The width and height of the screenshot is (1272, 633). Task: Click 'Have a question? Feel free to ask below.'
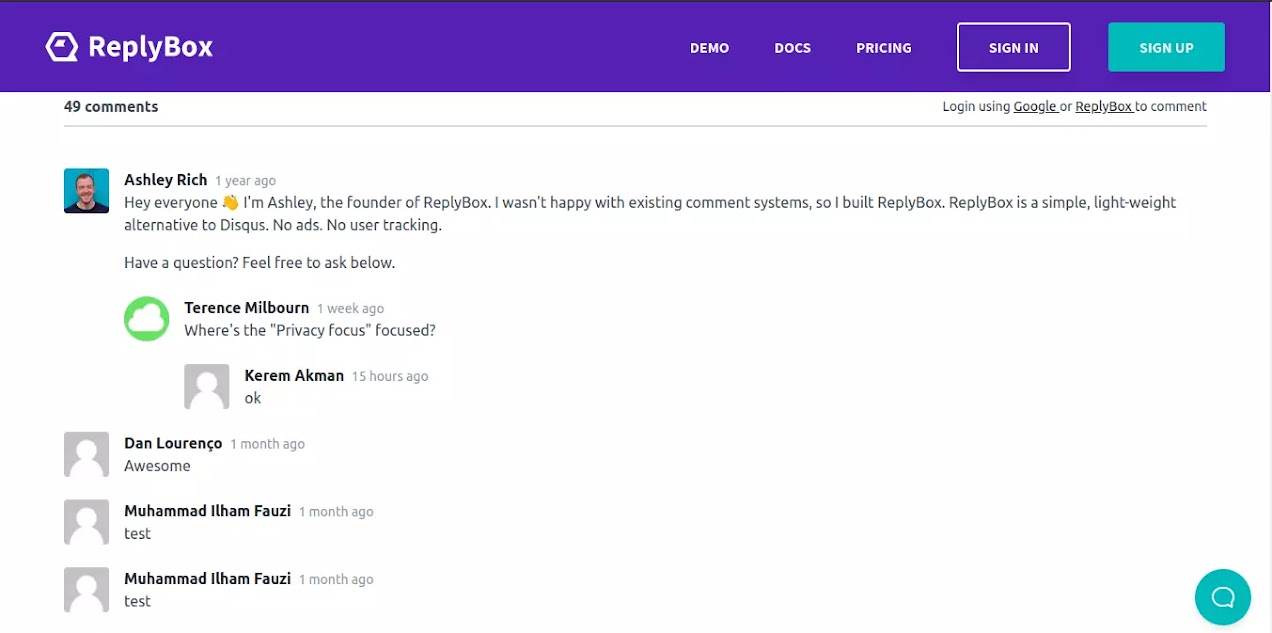pos(260,263)
